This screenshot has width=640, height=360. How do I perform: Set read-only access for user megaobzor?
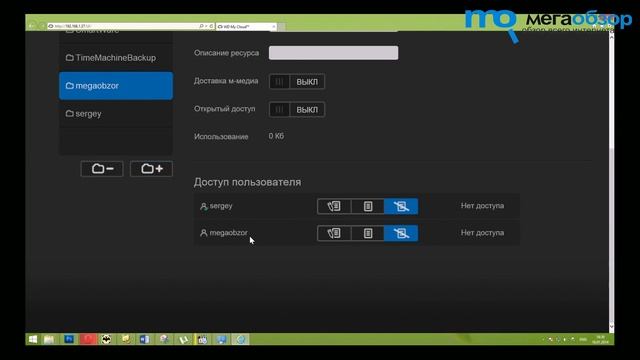[x=368, y=233]
